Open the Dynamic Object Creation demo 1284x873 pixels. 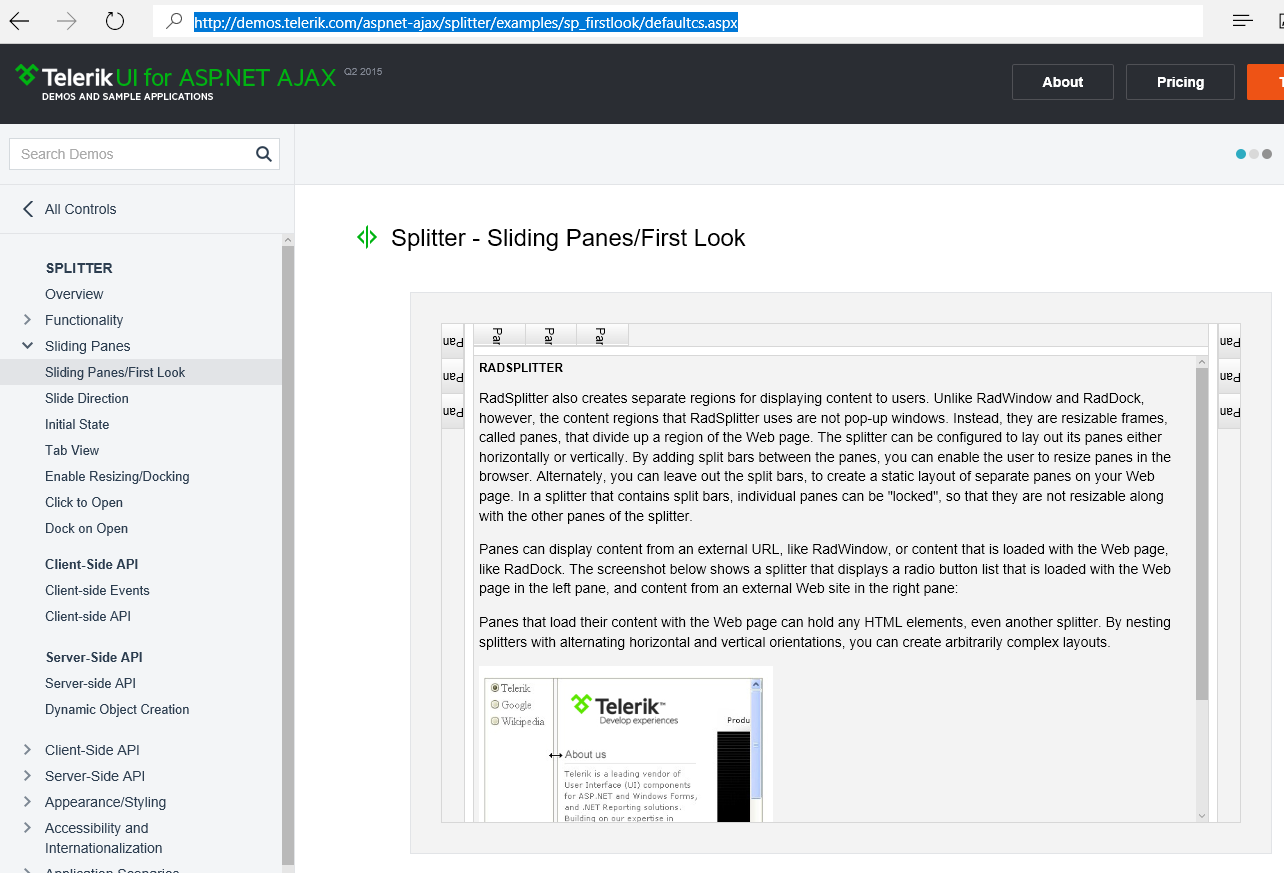117,709
